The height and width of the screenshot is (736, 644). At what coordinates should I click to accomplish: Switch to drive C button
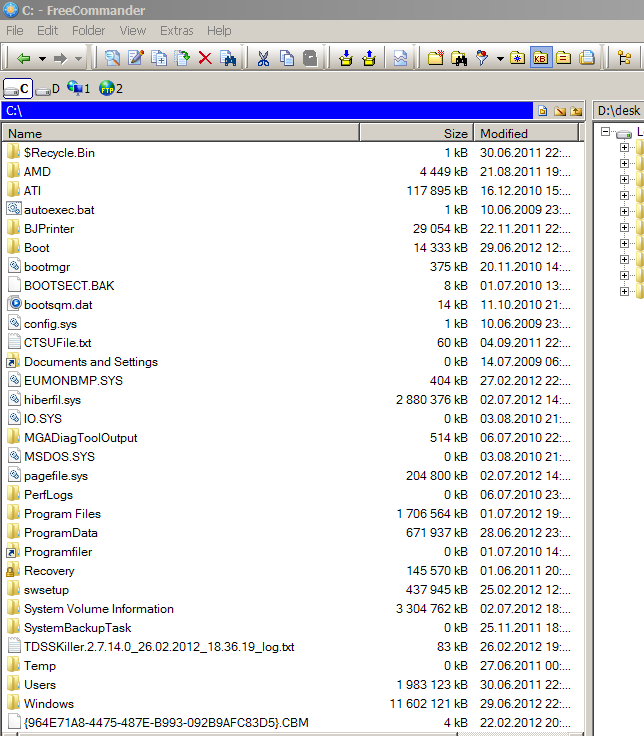click(18, 89)
